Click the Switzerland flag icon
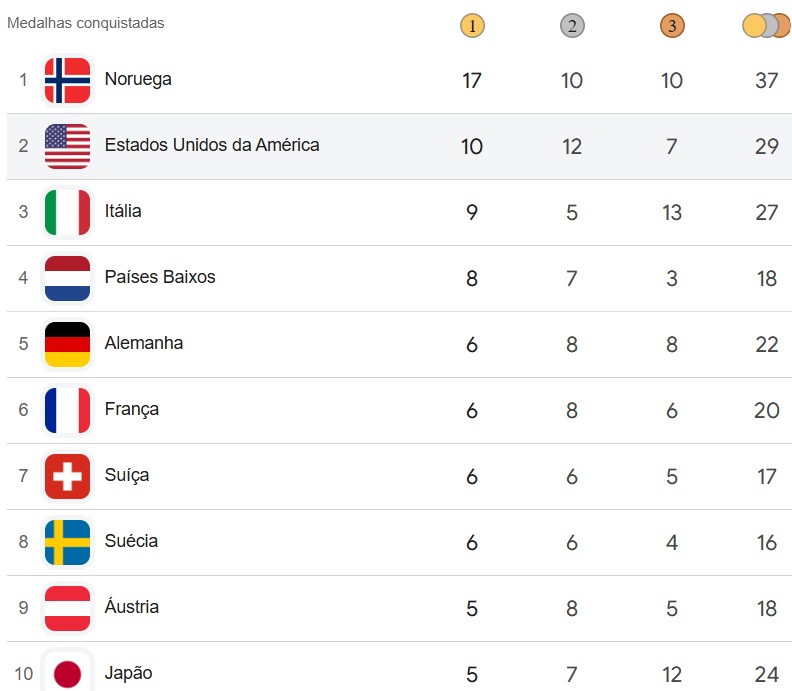Viewport: 792px width, 691px height. click(x=67, y=476)
